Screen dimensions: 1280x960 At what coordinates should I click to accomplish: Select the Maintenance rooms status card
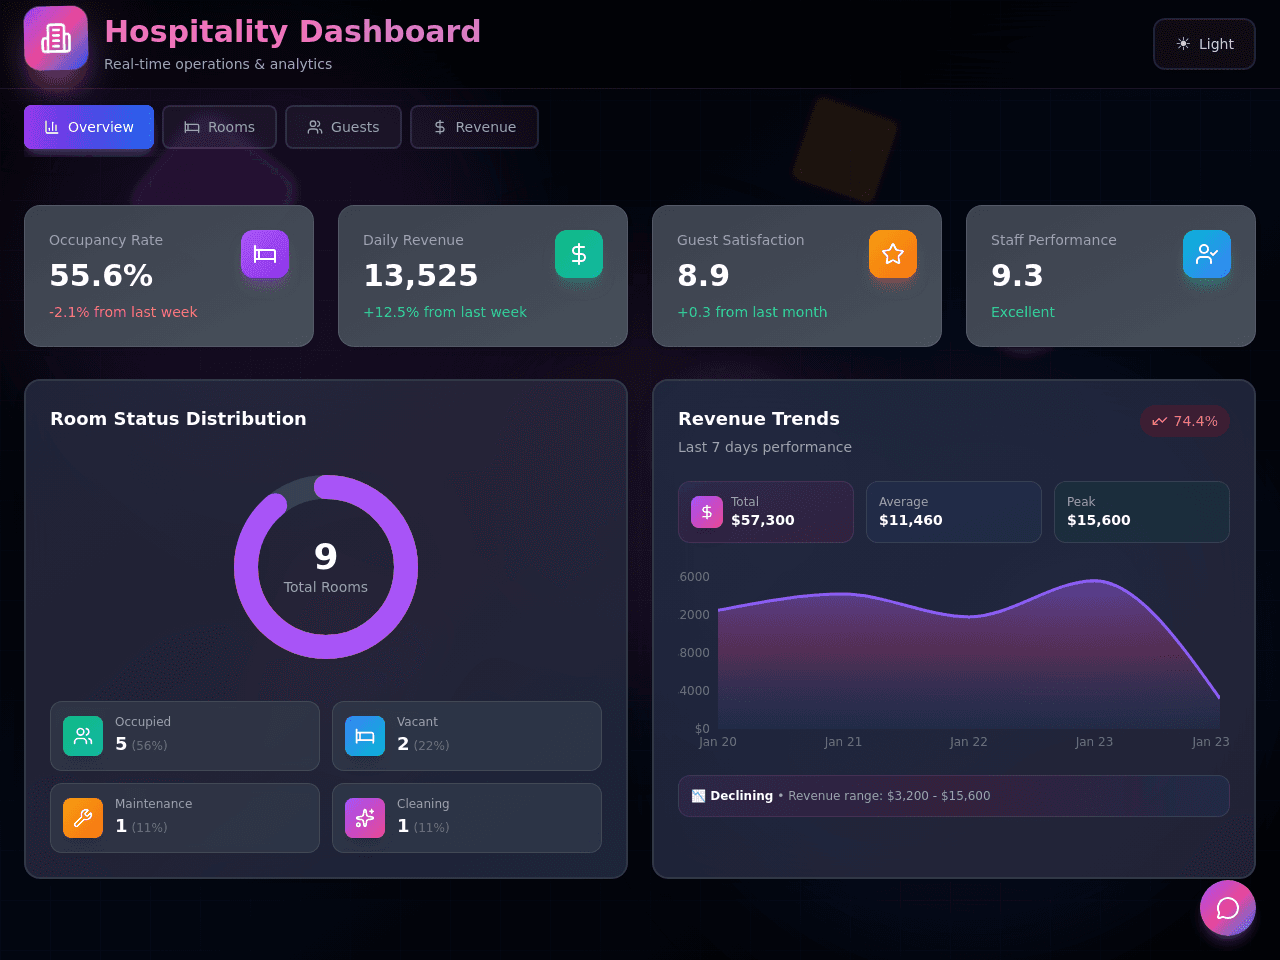(185, 818)
